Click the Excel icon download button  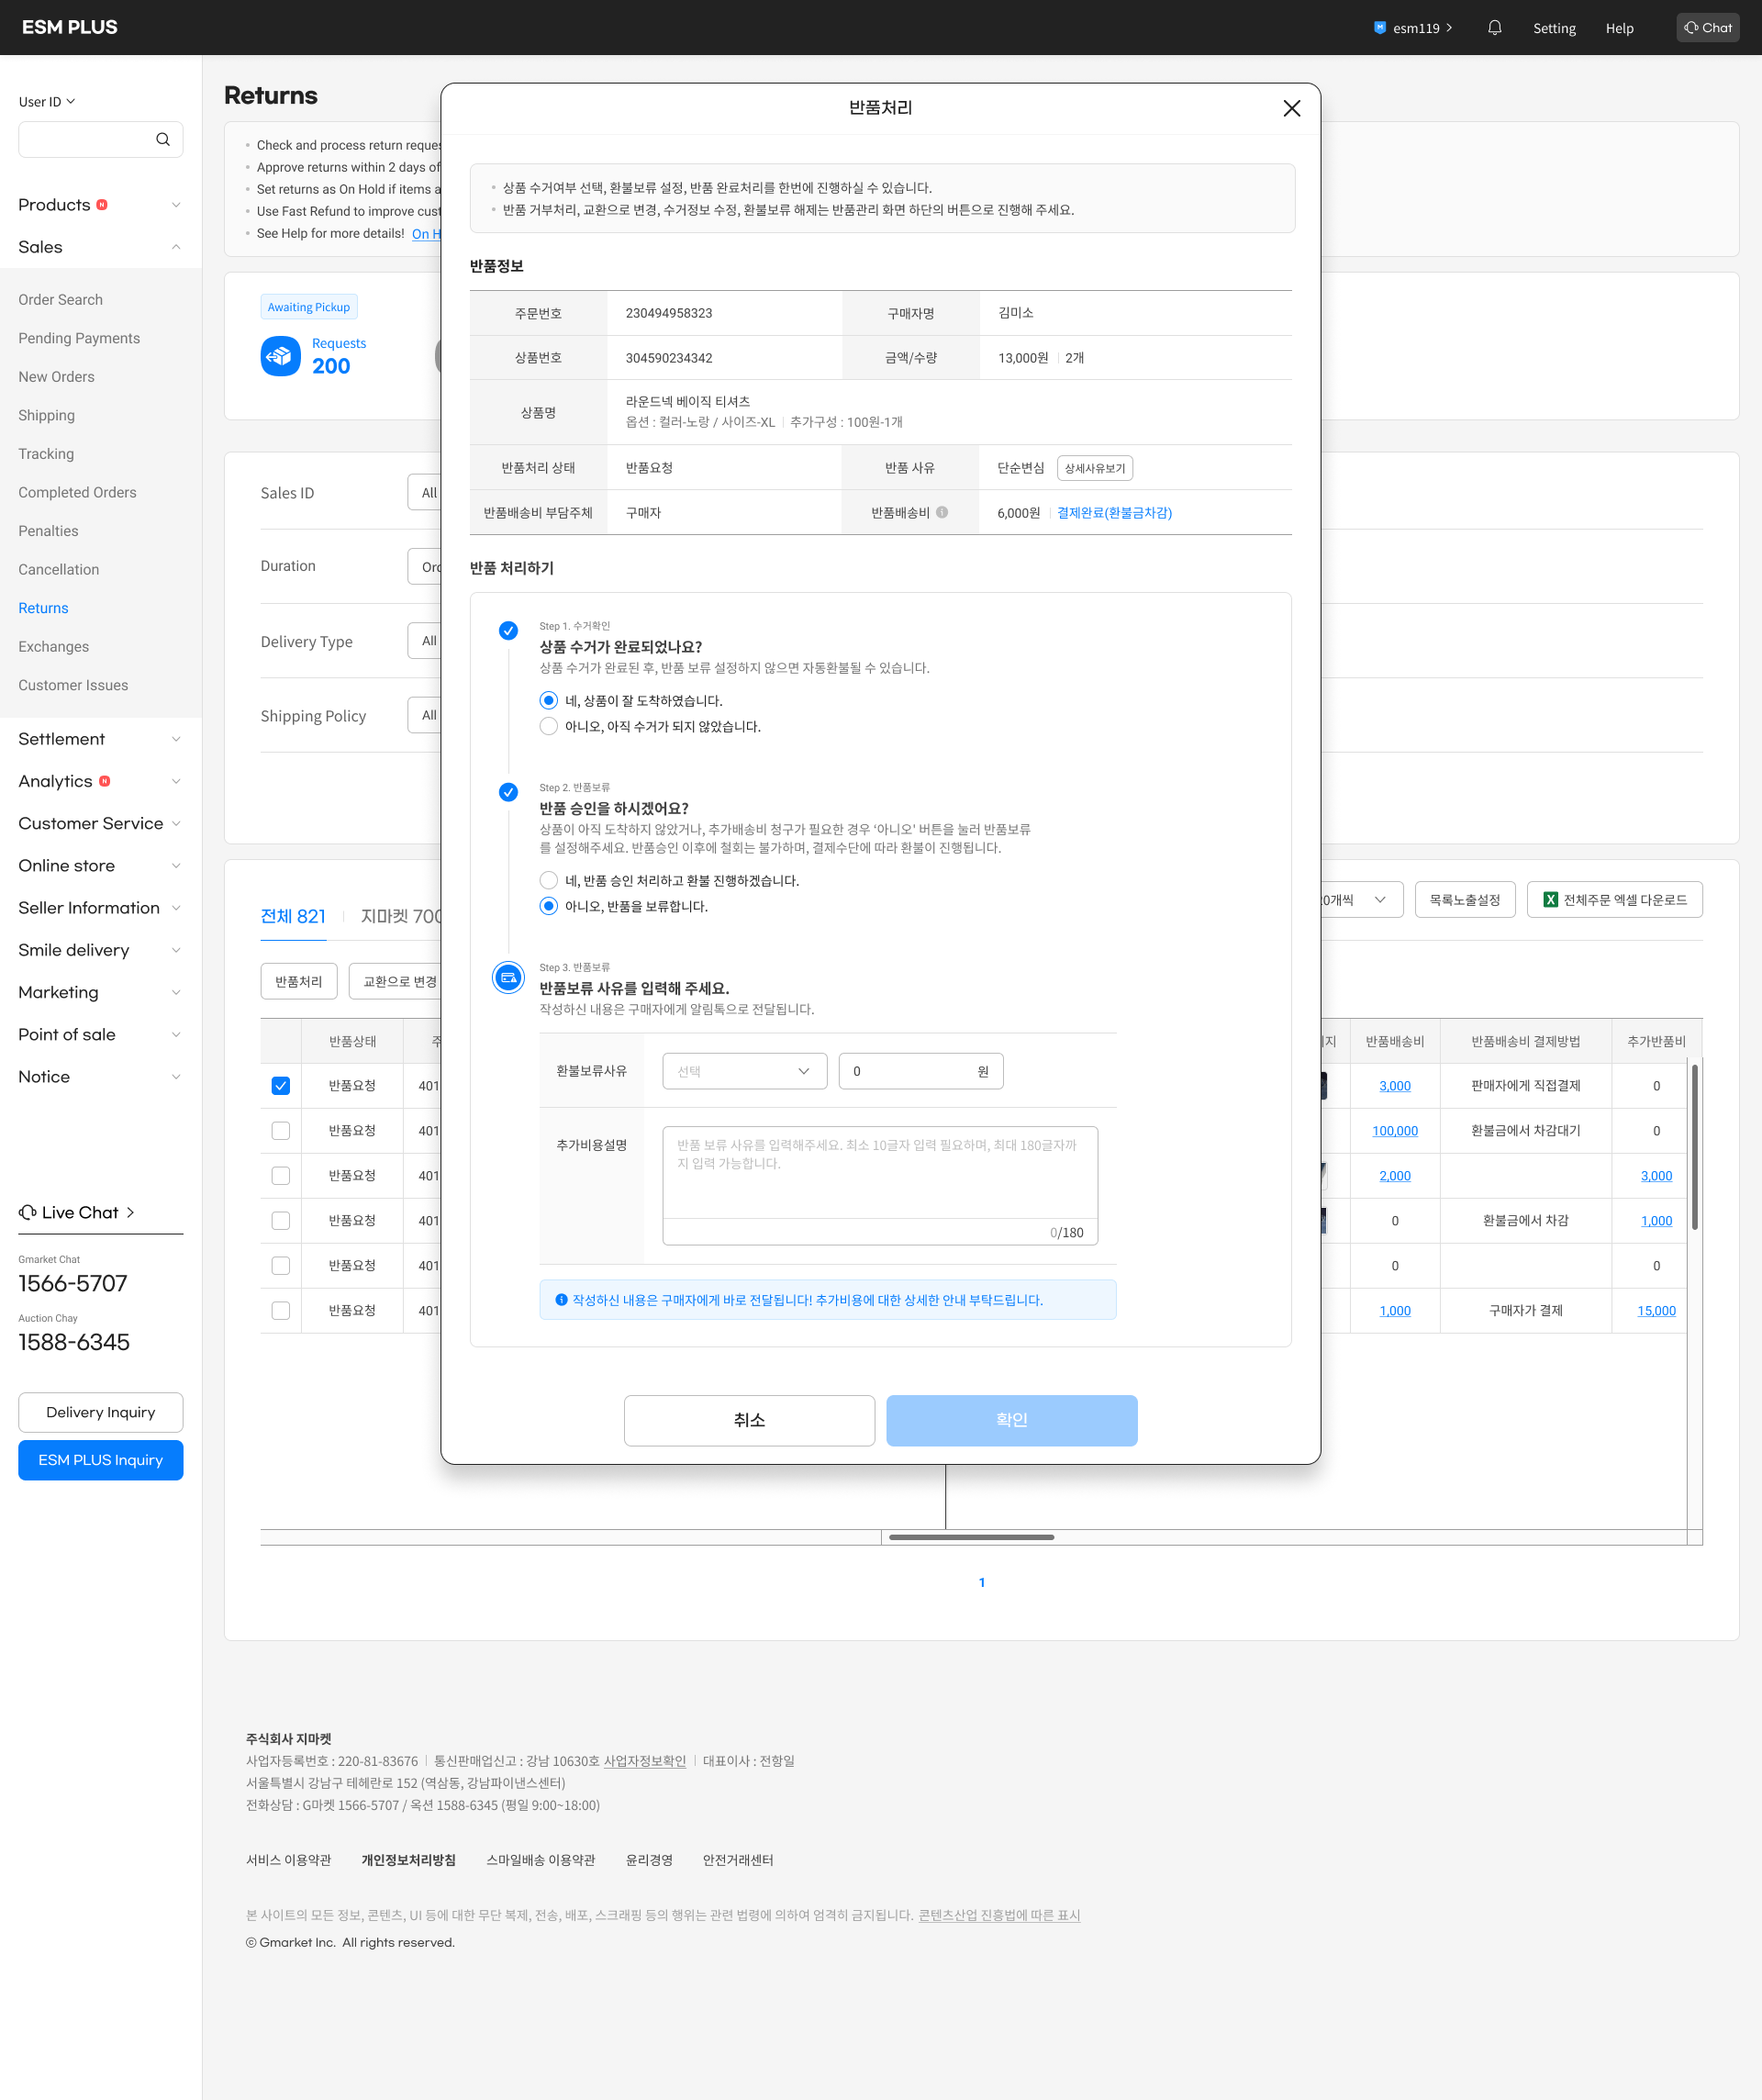[x=1614, y=900]
